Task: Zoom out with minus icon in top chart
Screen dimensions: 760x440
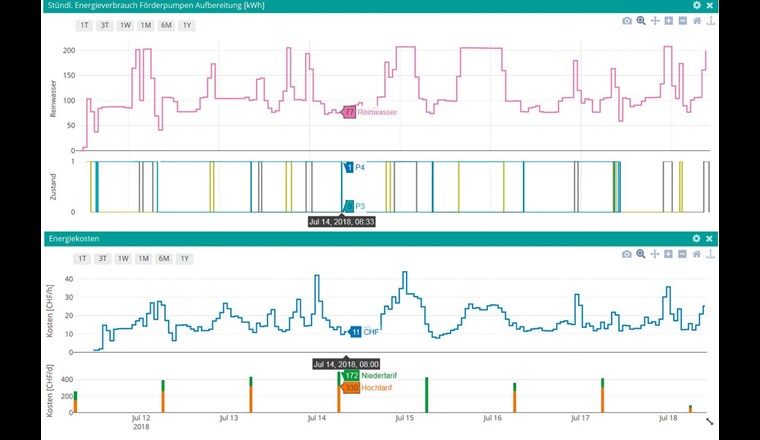Action: 683,21
